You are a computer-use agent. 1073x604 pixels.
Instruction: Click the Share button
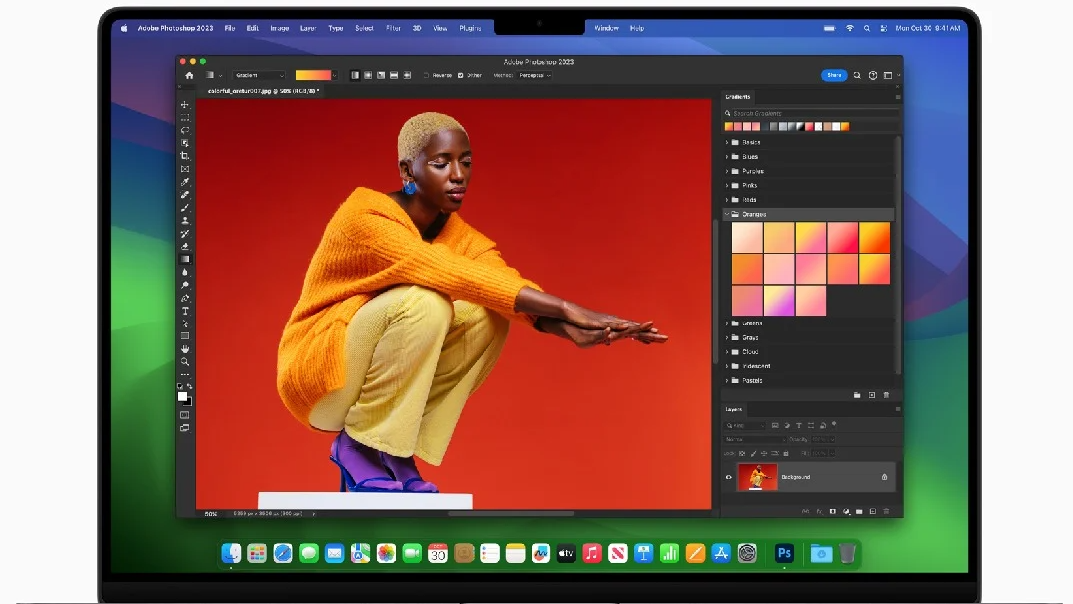834,75
